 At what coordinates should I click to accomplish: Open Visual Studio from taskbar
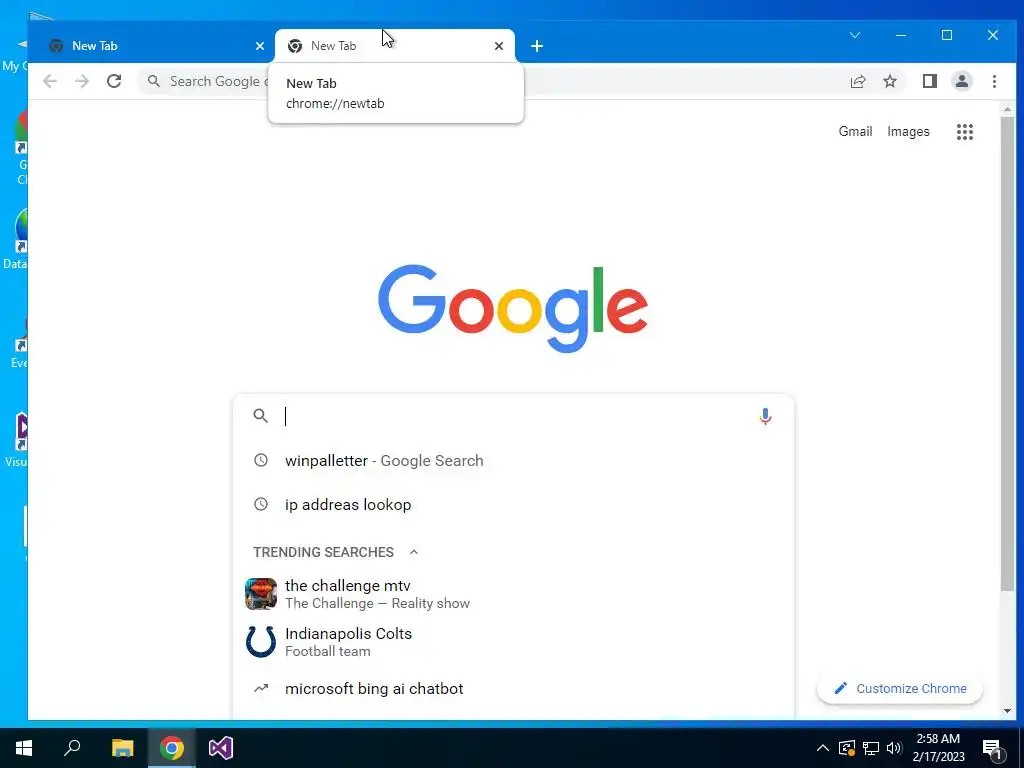[x=221, y=748]
